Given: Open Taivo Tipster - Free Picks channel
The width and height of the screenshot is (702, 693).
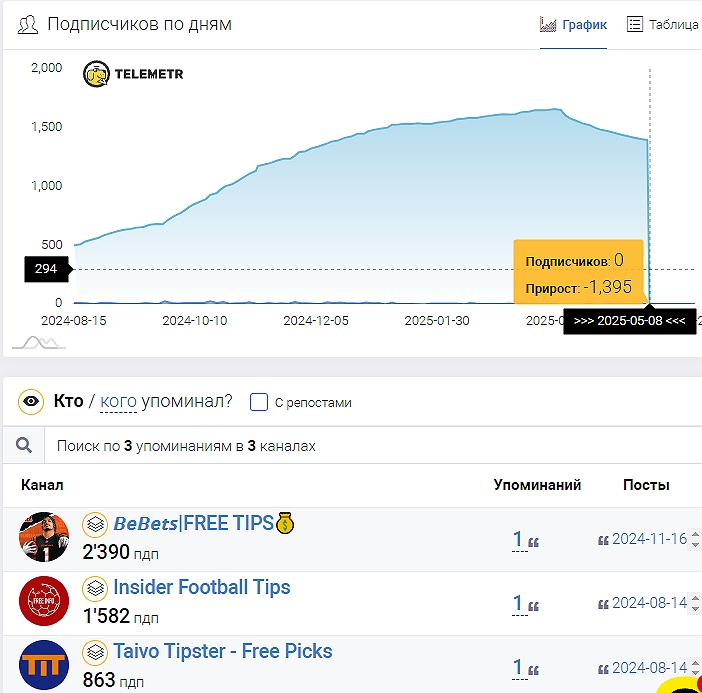Looking at the screenshot, I should tap(222, 651).
